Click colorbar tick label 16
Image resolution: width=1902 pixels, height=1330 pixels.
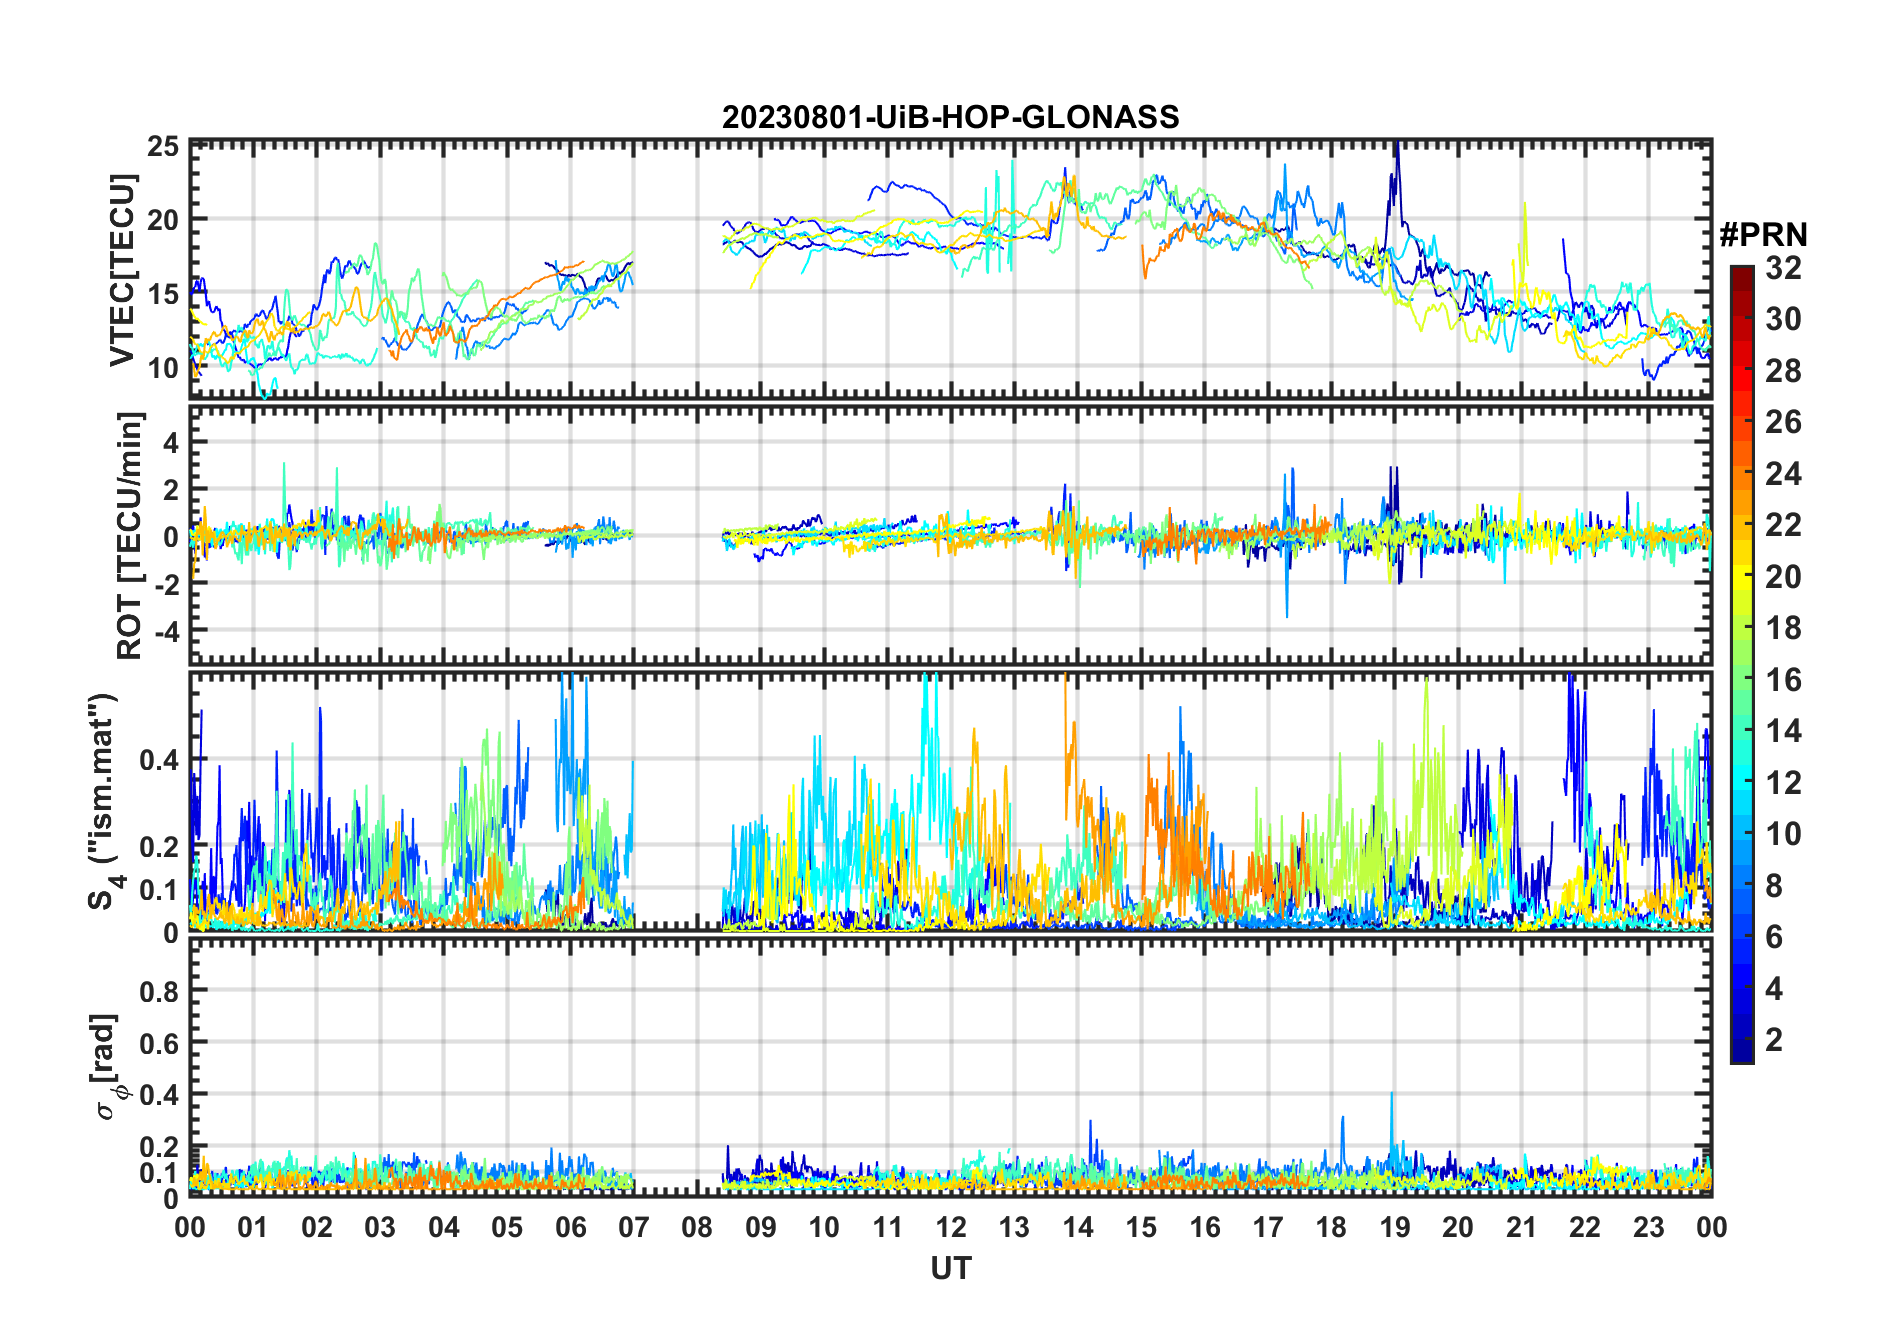coord(1783,680)
